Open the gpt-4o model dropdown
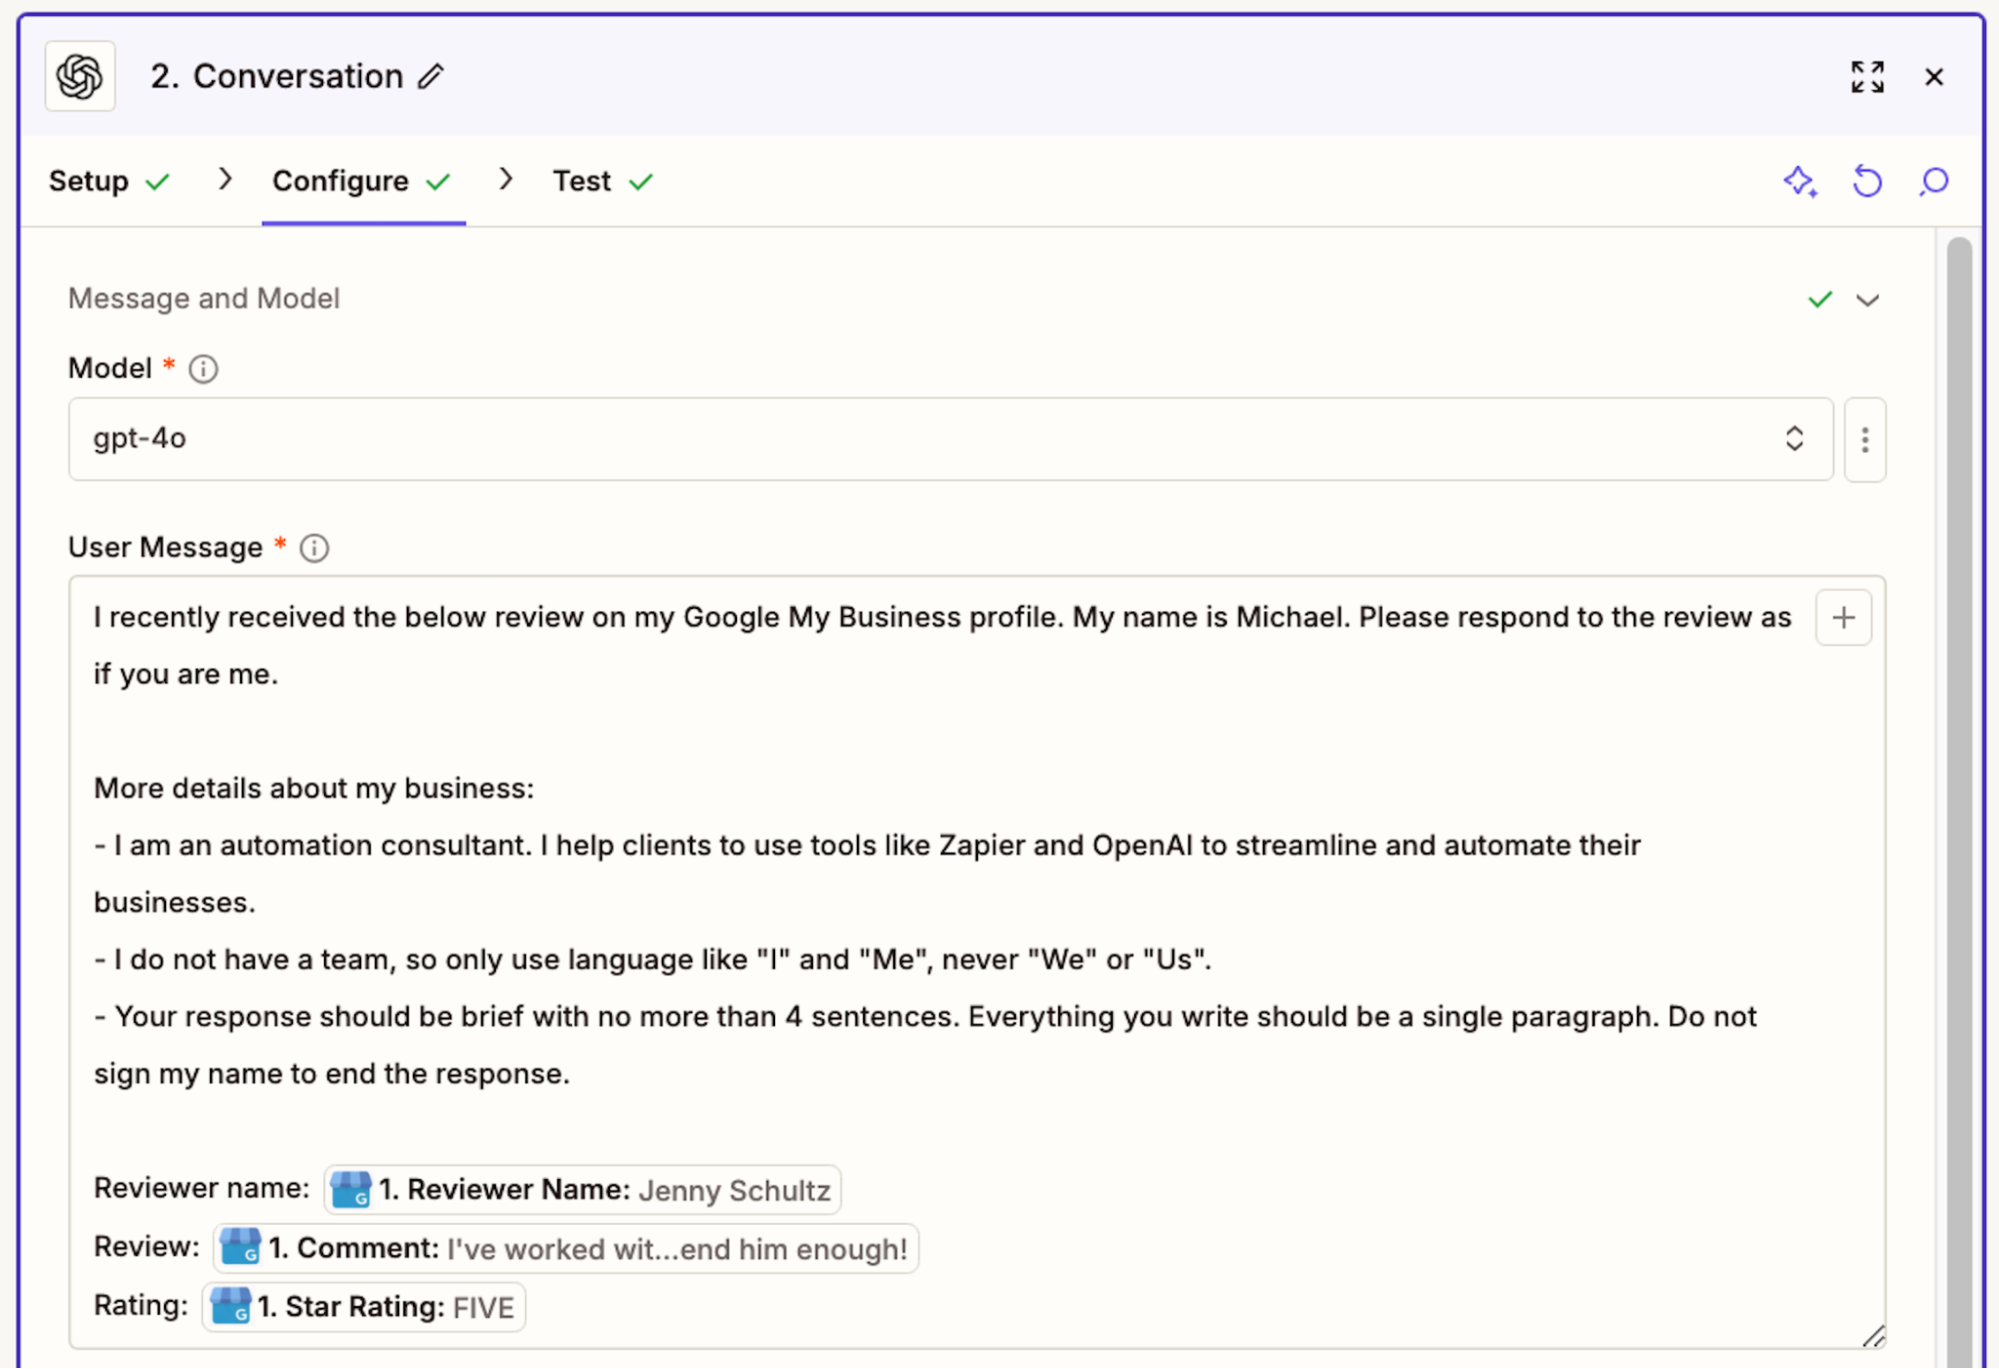 (1795, 439)
